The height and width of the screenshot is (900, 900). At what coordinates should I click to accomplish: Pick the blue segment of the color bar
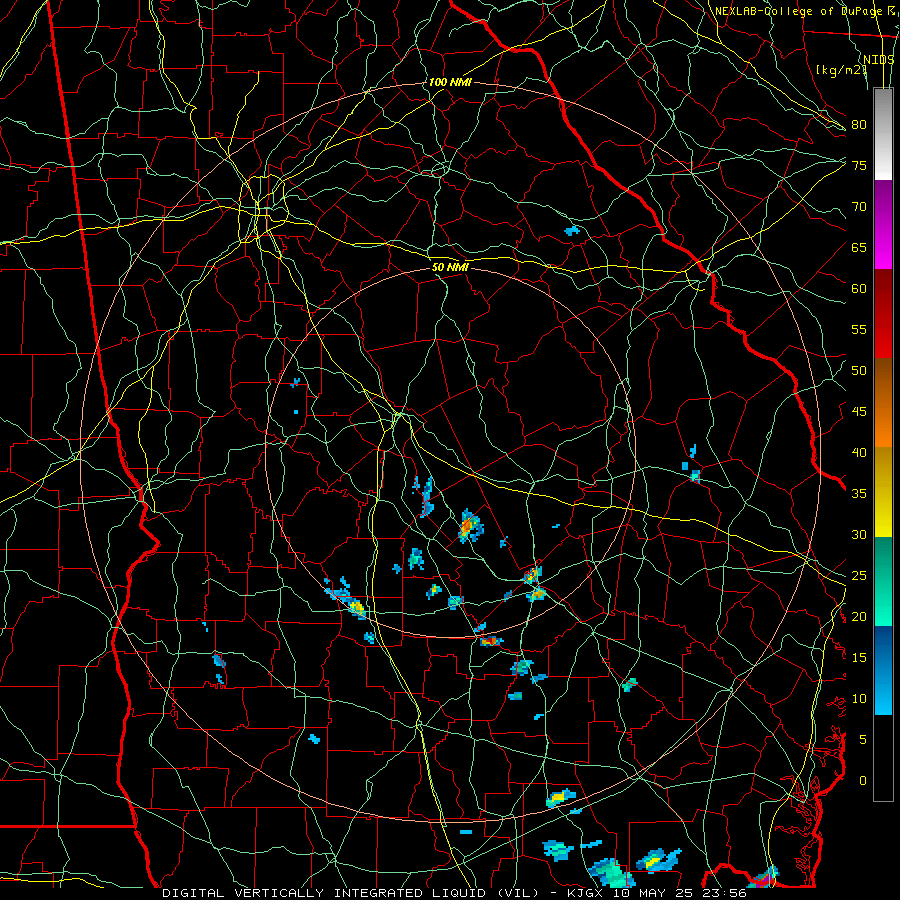883,670
